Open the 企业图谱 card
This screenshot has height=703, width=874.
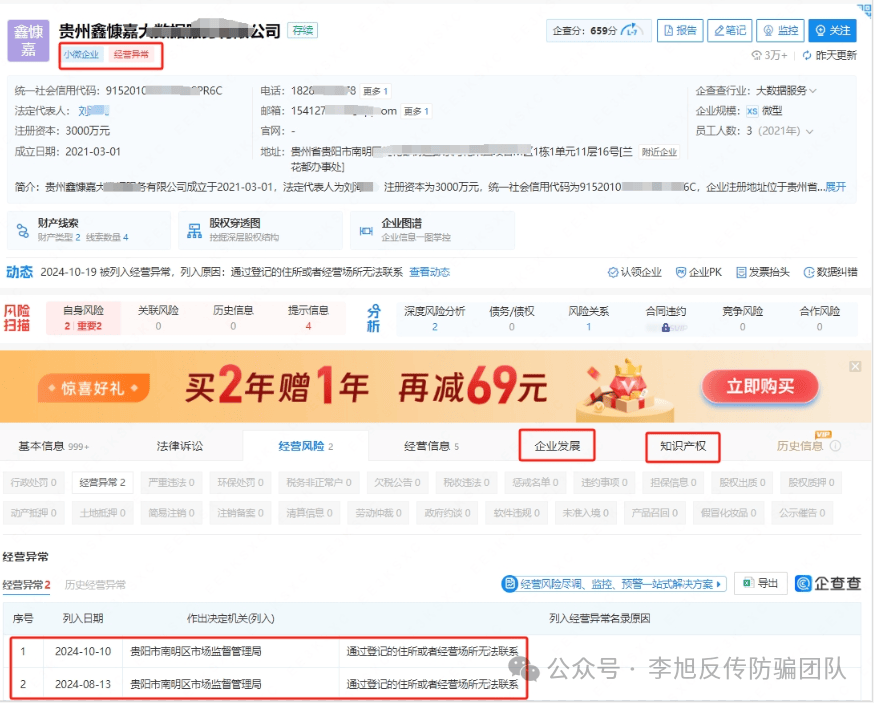point(432,230)
